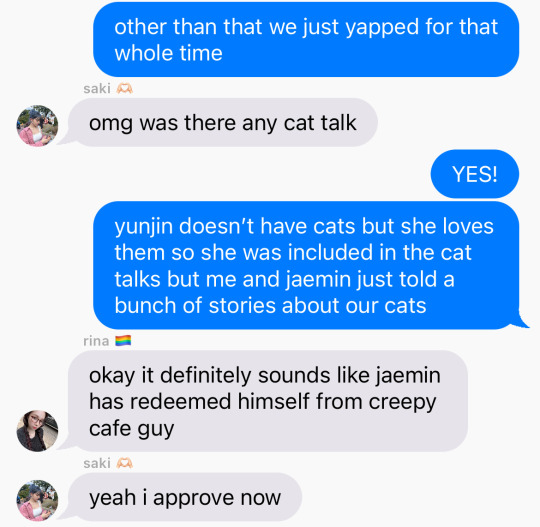Tap the tail of the long blue cat bubble
This screenshot has width=540, height=527.
[520, 321]
